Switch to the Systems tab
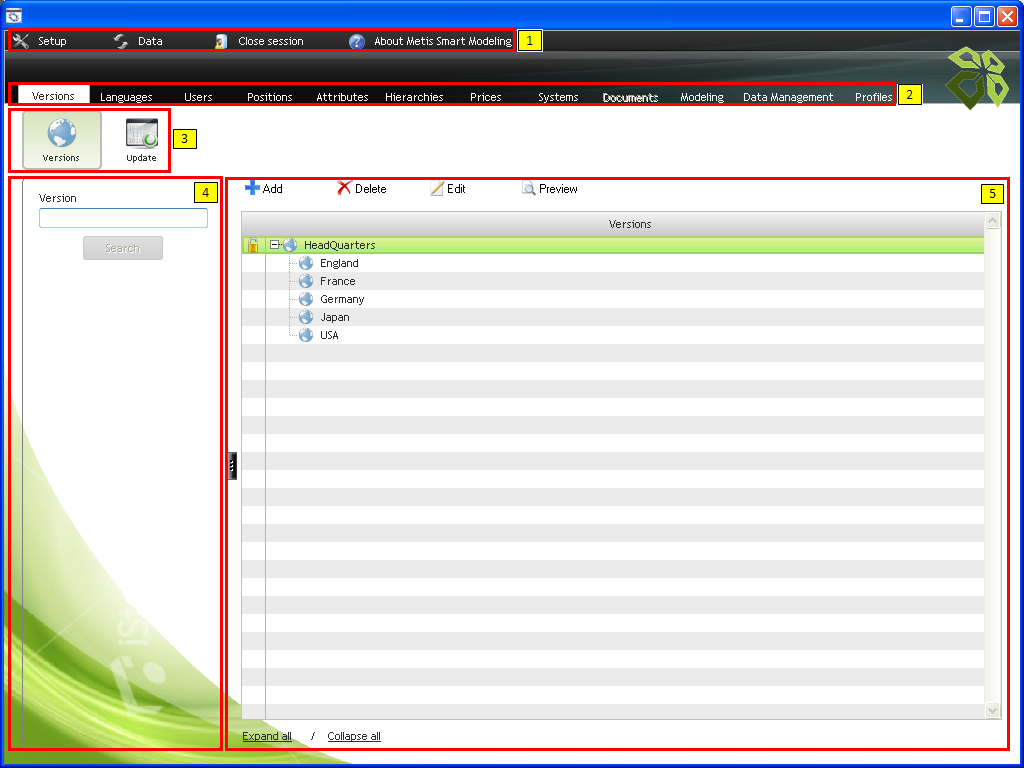Image resolution: width=1024 pixels, height=768 pixels. 558,97
